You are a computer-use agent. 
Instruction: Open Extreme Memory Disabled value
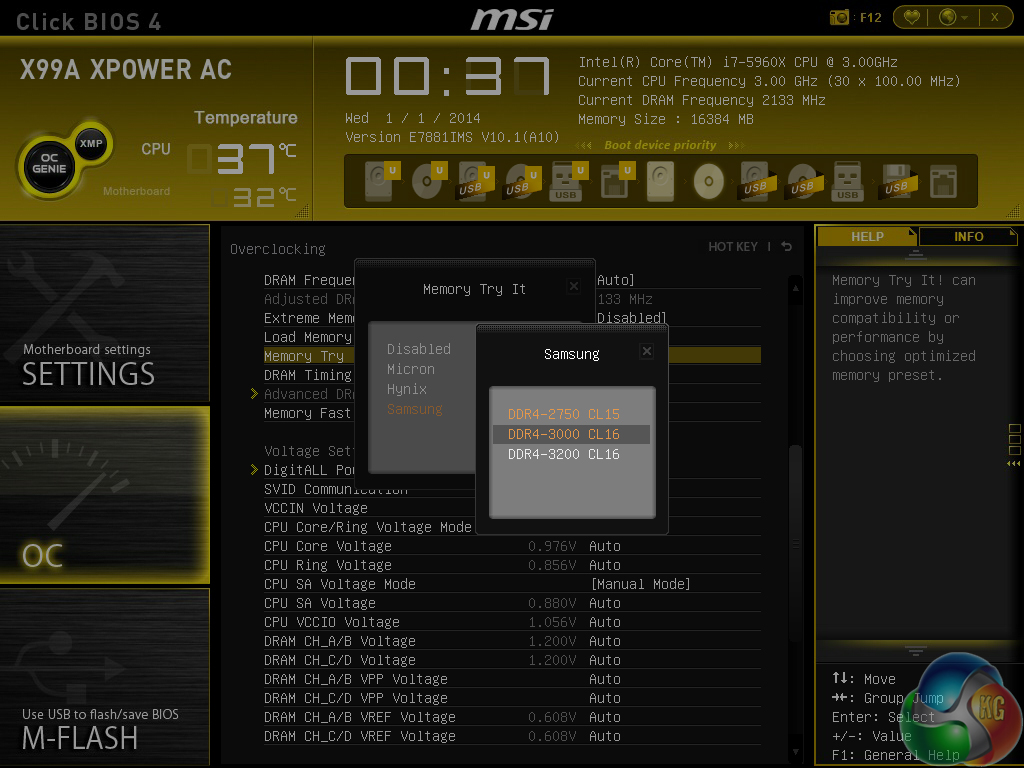(632, 318)
